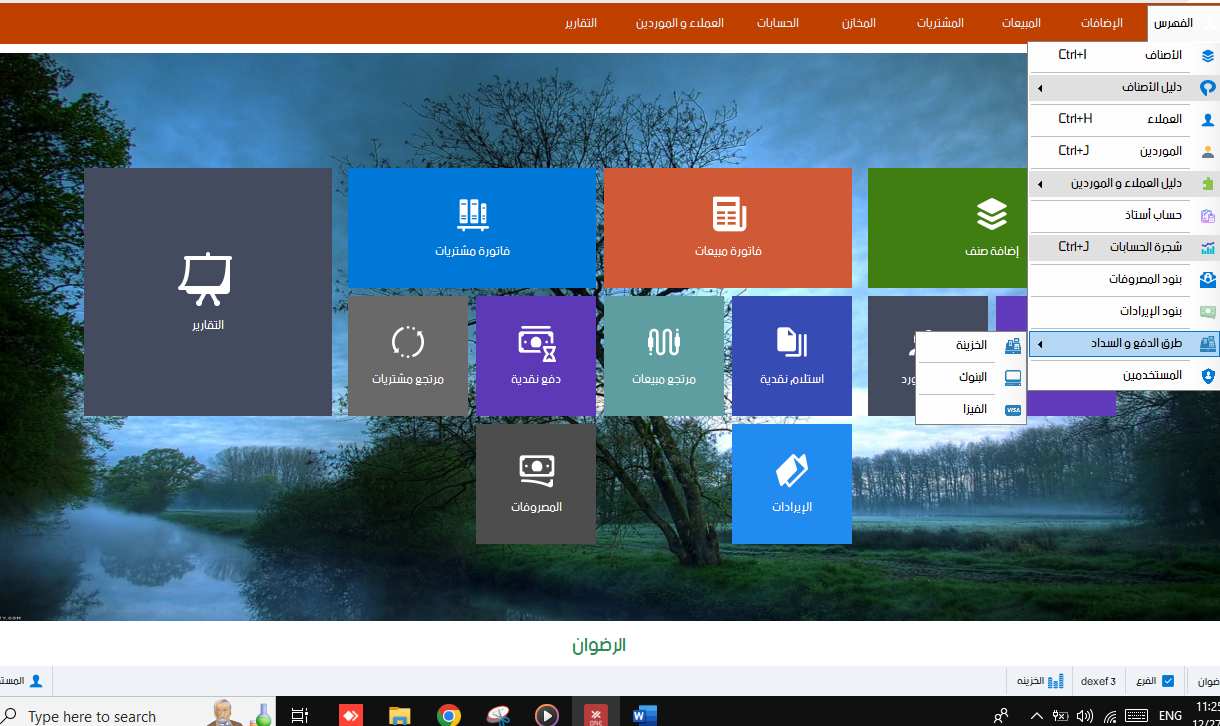
Task: Open Google Chrome from the taskbar
Action: point(449,714)
